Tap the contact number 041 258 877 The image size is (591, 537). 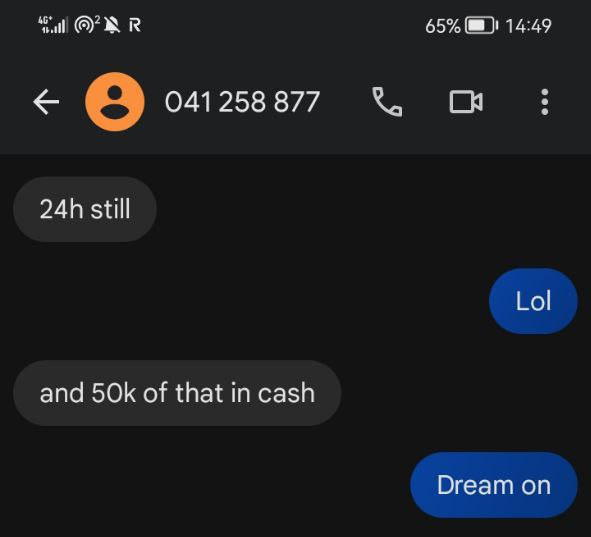coord(242,102)
